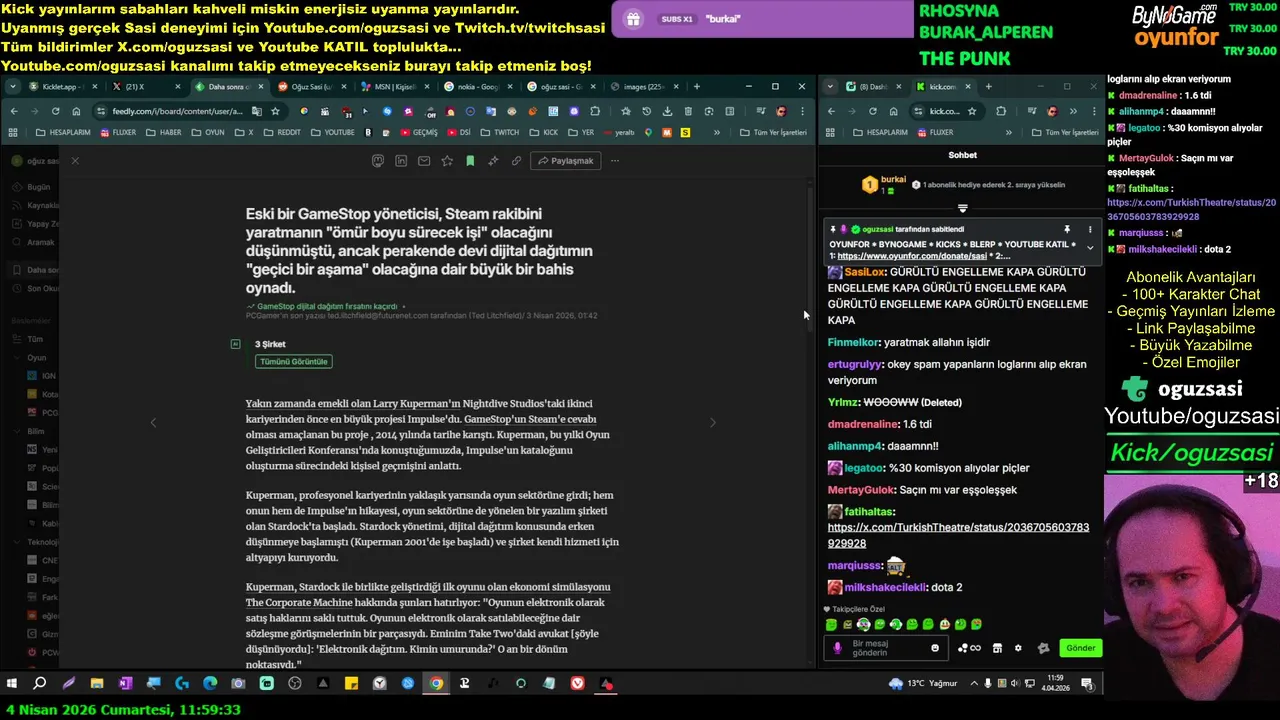1280x720 pixels.
Task: Open TWITCH bookmark folder
Action: point(500,132)
